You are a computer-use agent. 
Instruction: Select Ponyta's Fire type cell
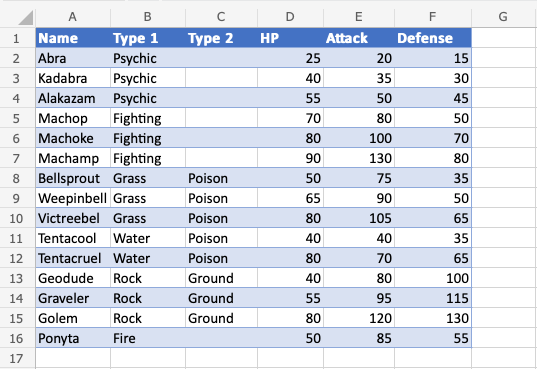148,339
